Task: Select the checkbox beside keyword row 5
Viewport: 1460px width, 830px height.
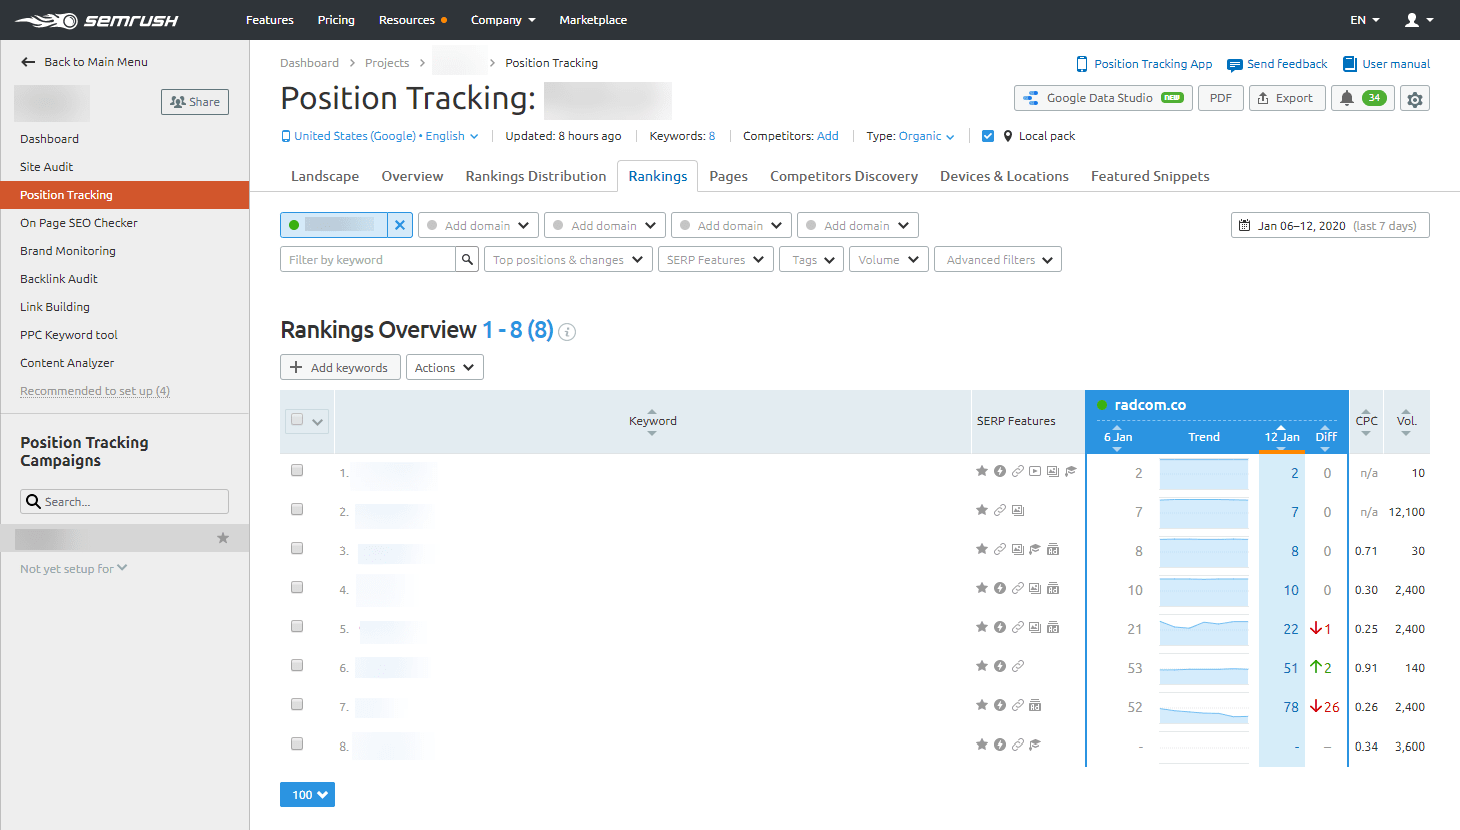Action: [x=296, y=626]
